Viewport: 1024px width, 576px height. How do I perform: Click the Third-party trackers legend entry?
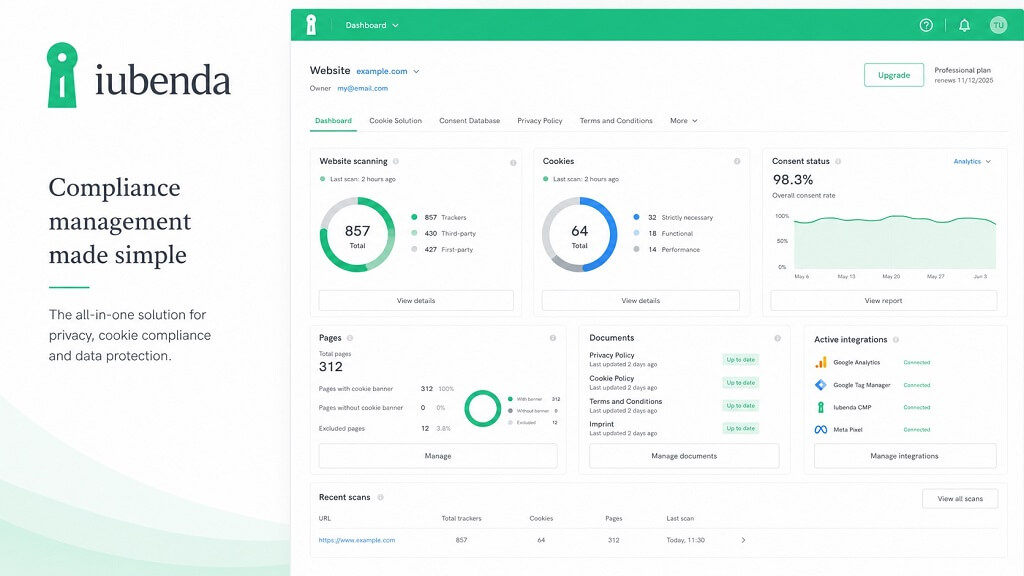coord(443,233)
